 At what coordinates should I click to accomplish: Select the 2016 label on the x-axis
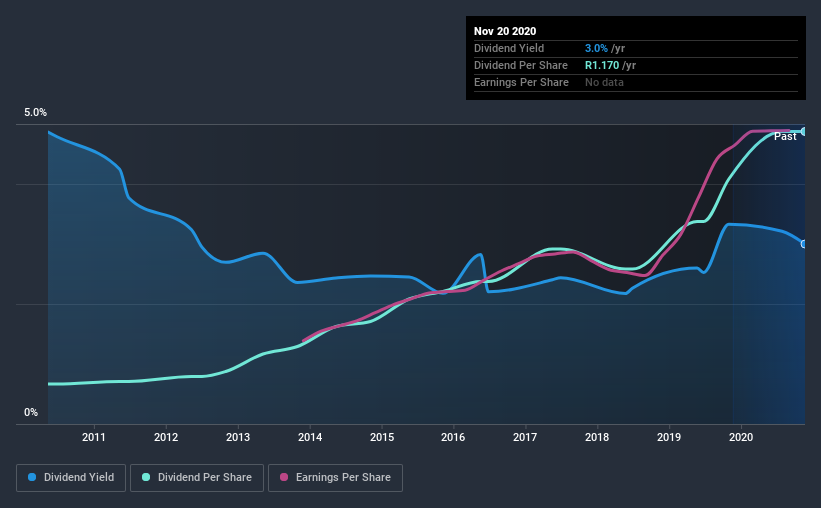click(453, 437)
